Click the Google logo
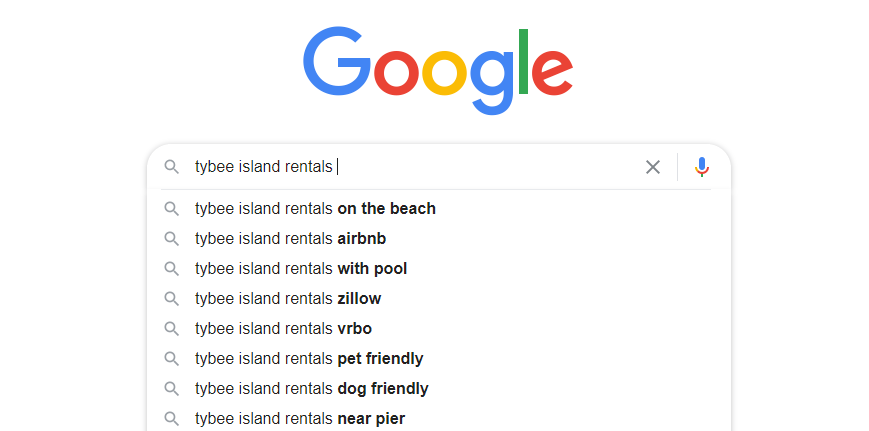The width and height of the screenshot is (869, 431). pyautogui.click(x=438, y=70)
